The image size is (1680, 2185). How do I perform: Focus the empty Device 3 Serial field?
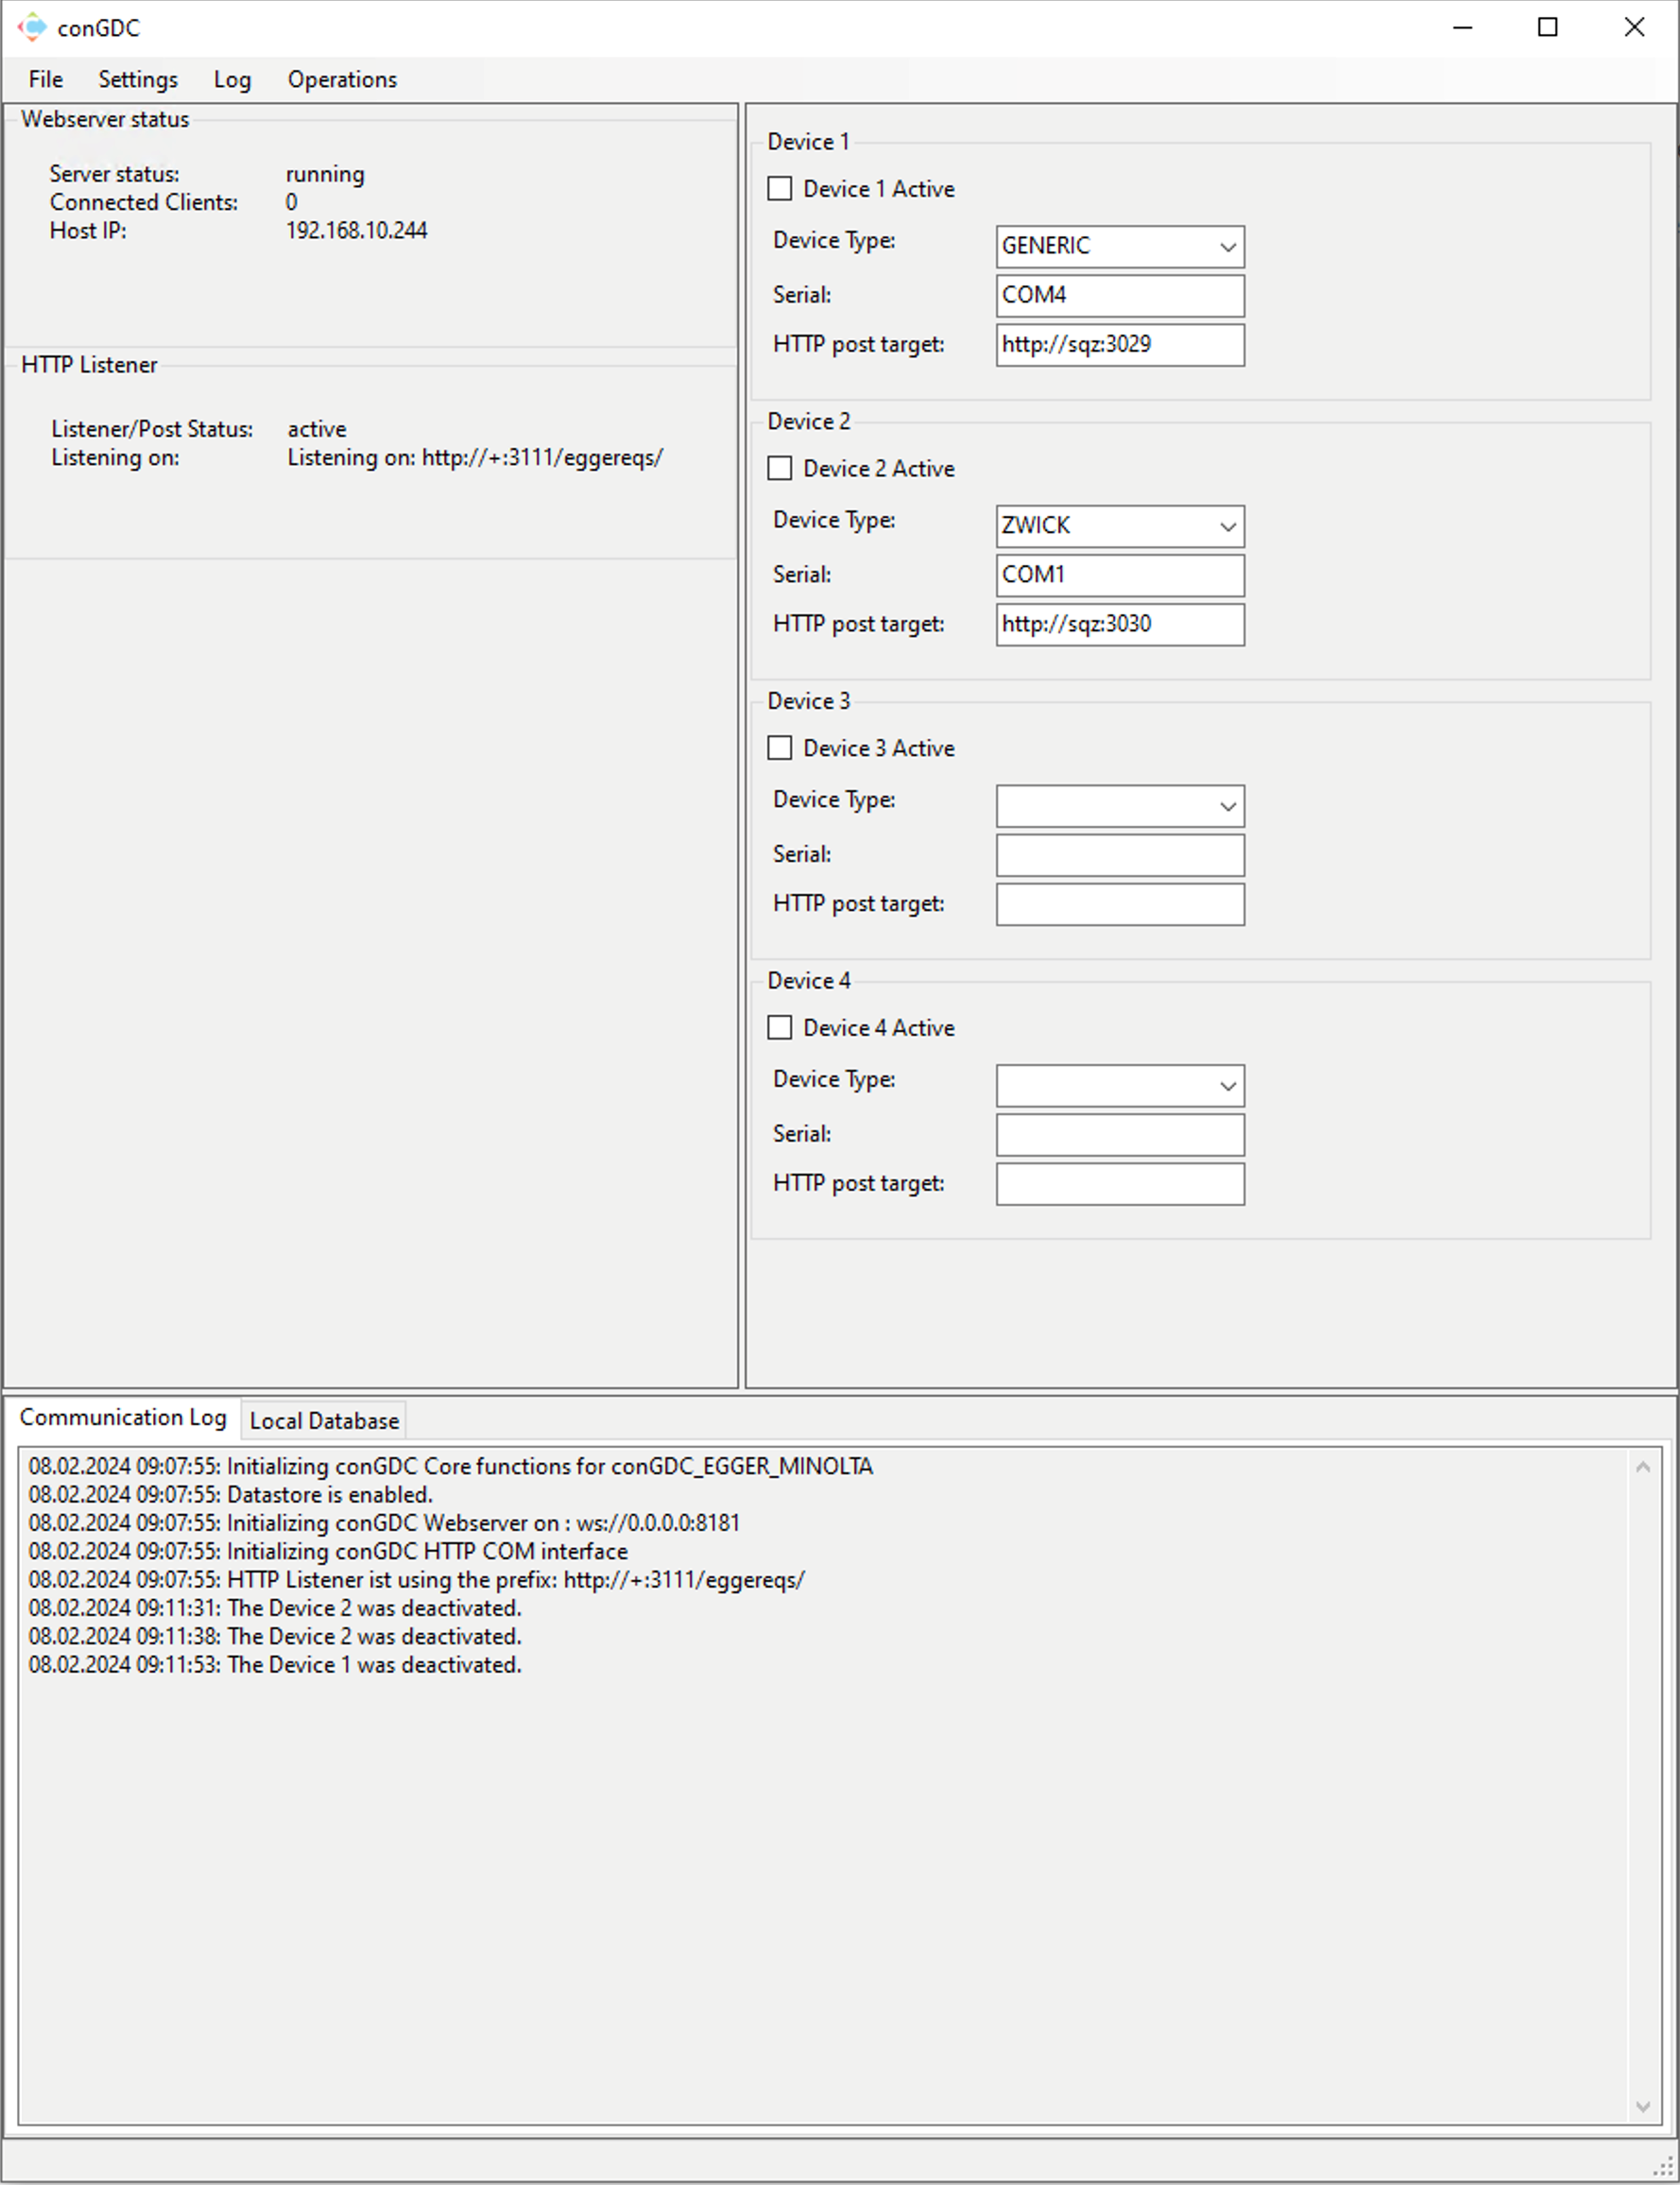[1119, 855]
